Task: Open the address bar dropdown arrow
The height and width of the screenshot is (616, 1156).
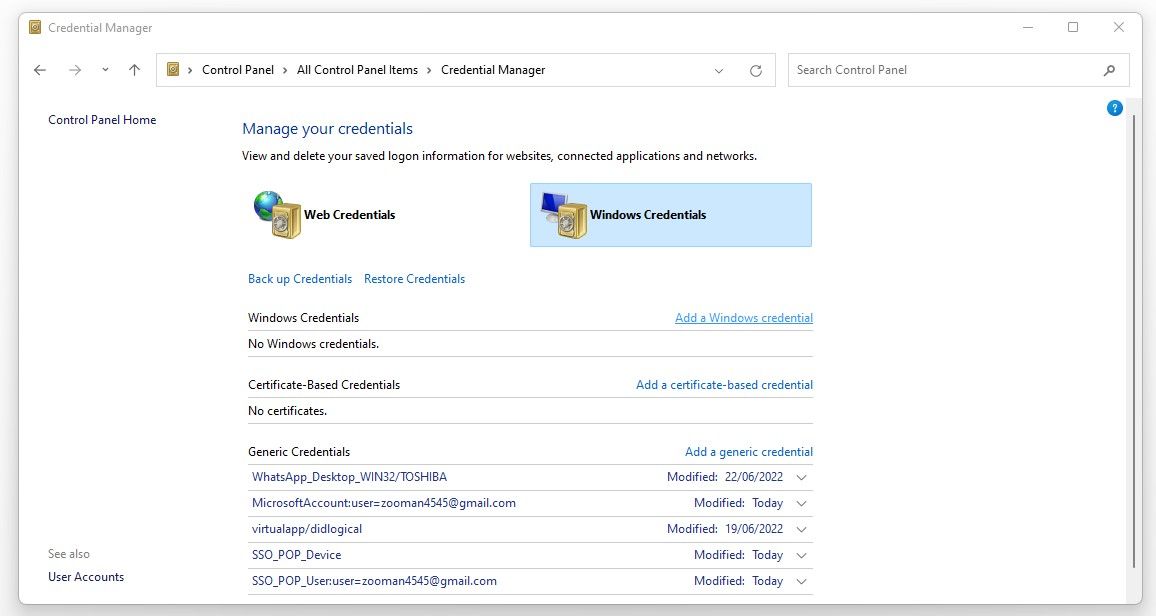Action: click(x=718, y=70)
